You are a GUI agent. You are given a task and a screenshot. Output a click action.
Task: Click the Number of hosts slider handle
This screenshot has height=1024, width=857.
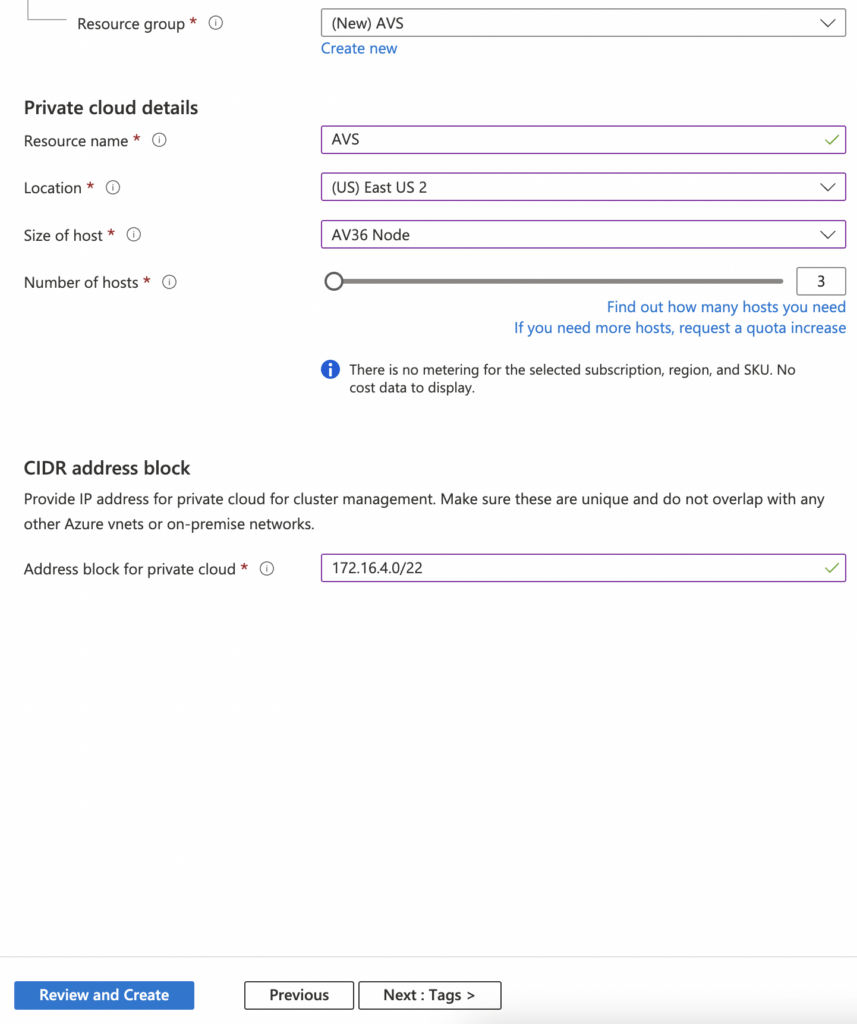tap(334, 282)
